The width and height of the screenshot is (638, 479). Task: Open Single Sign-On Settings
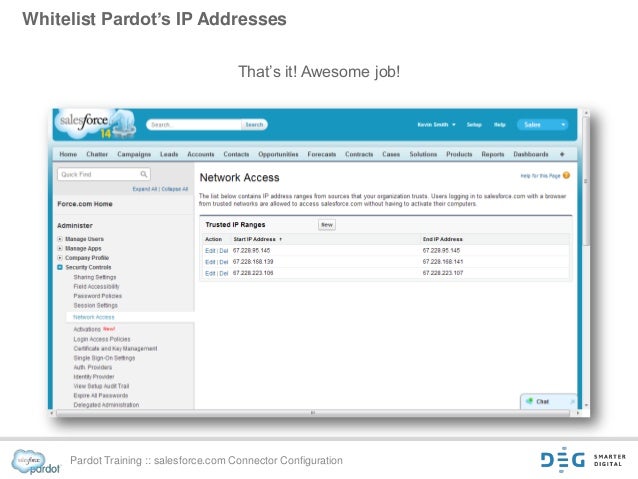pyautogui.click(x=104, y=358)
